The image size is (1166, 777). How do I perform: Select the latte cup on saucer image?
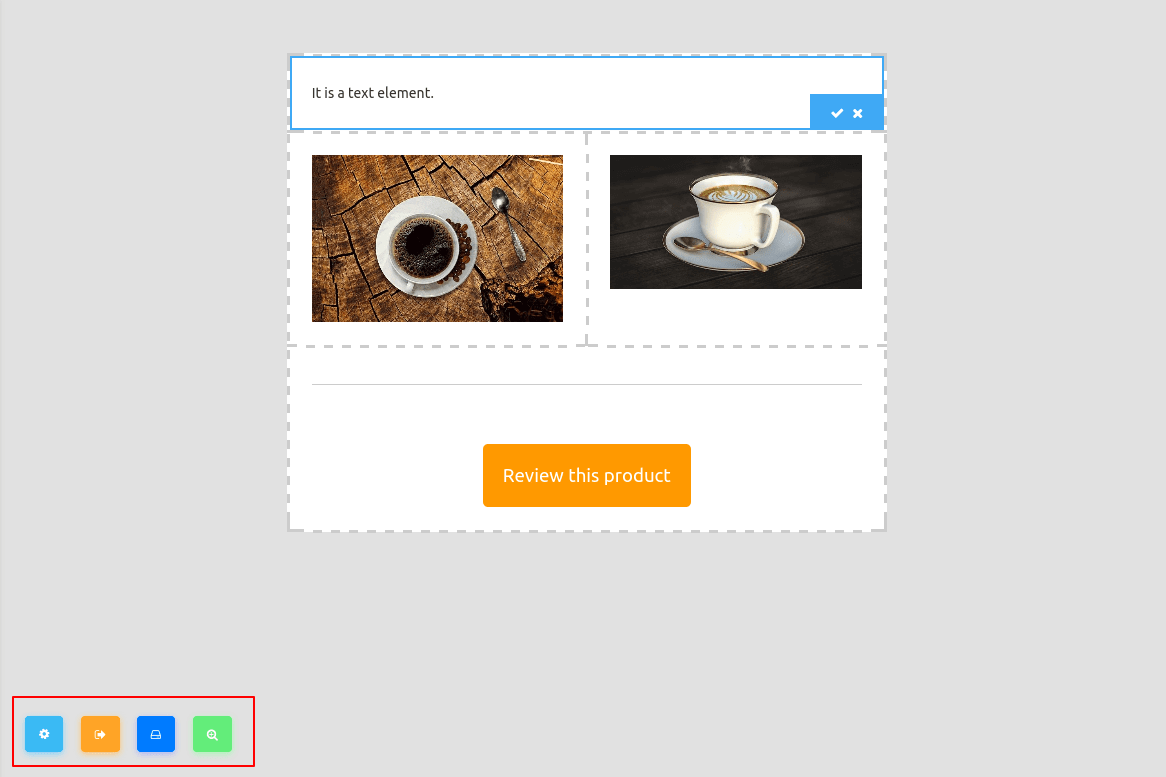tap(735, 222)
